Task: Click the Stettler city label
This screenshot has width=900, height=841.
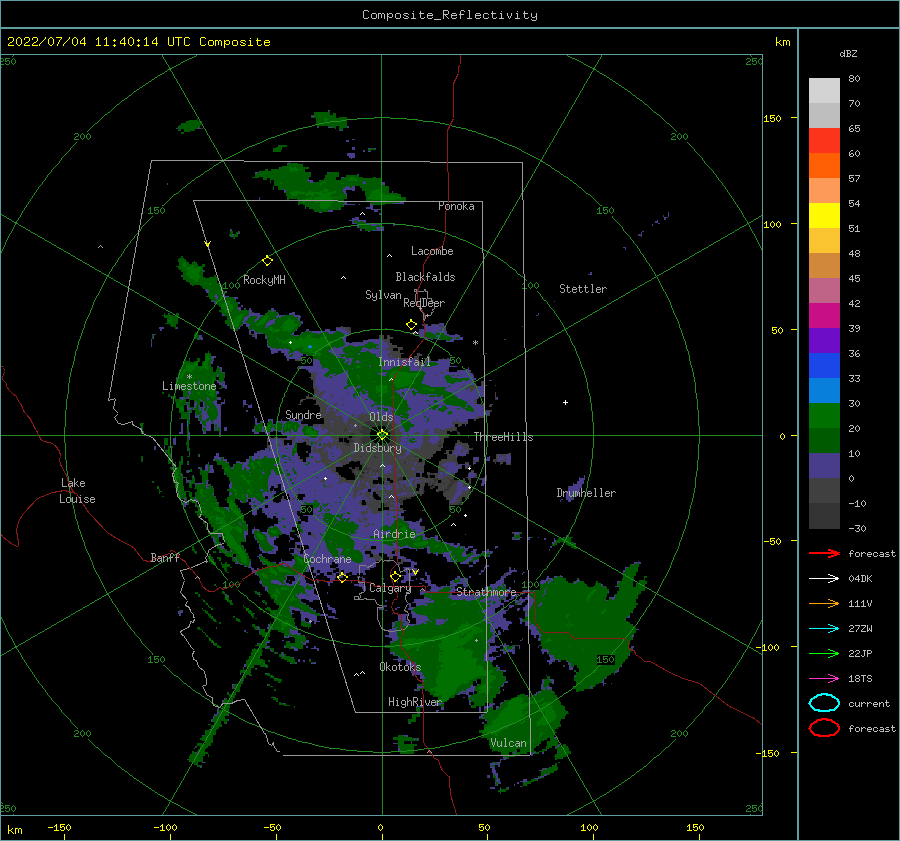Action: 583,289
